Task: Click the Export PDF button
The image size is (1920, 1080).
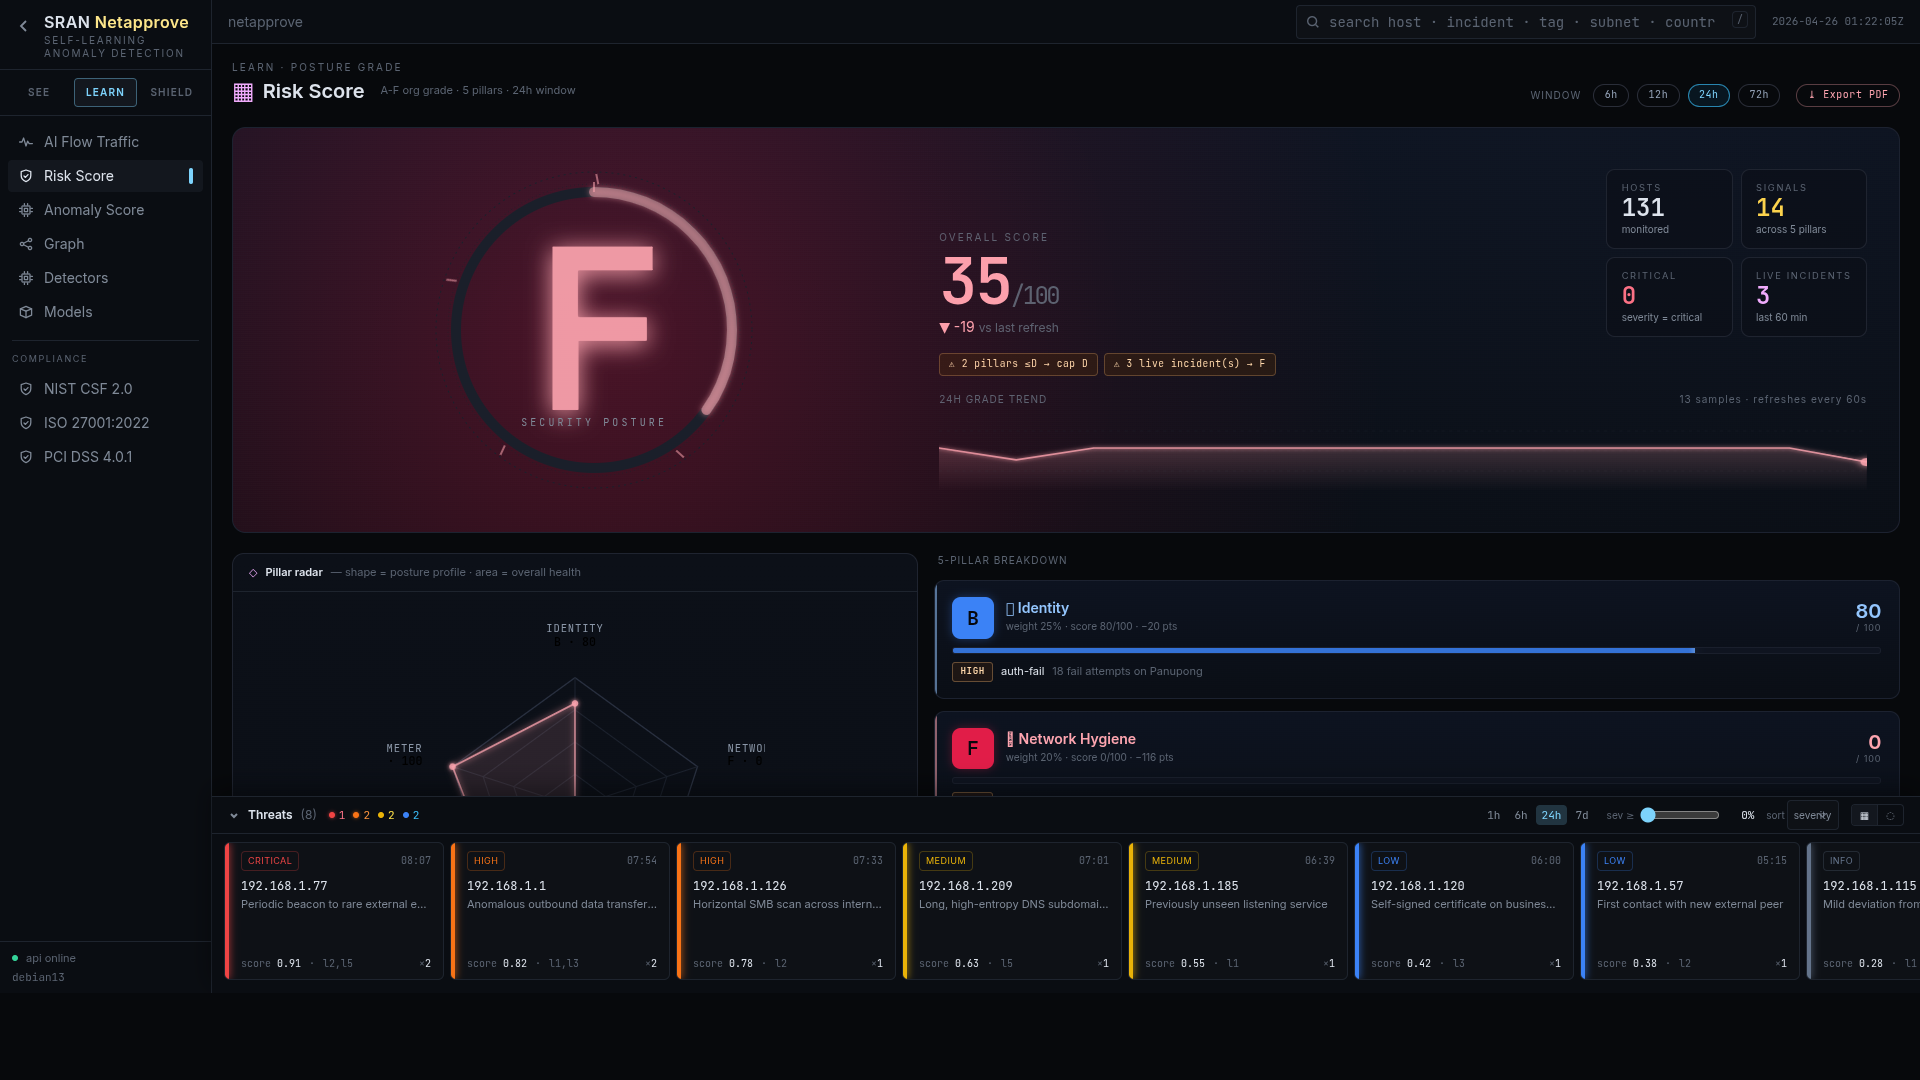Action: [x=1847, y=95]
